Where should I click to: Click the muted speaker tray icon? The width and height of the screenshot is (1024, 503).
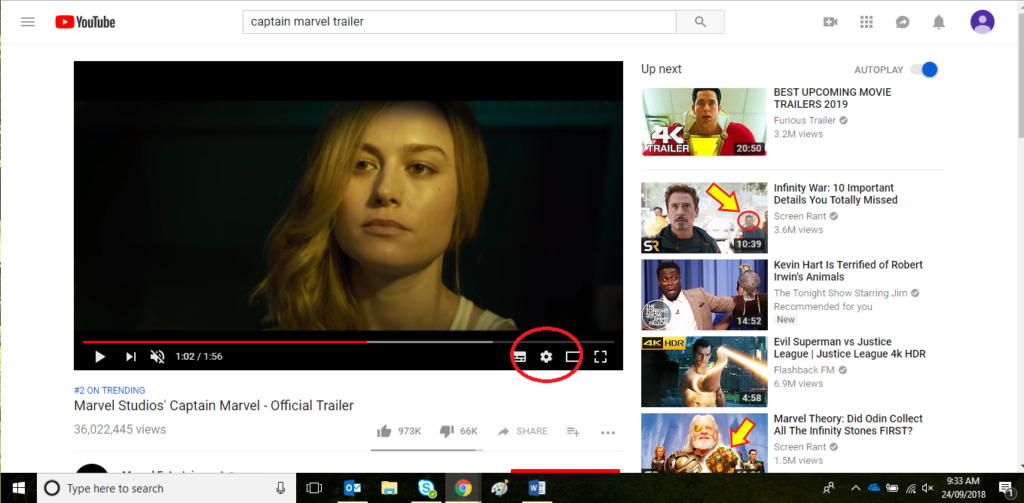[928, 488]
